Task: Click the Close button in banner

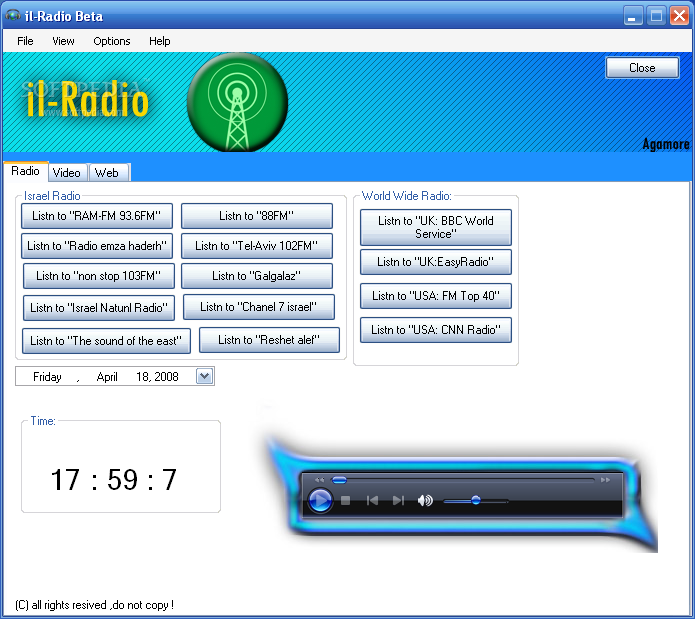Action: tap(642, 68)
